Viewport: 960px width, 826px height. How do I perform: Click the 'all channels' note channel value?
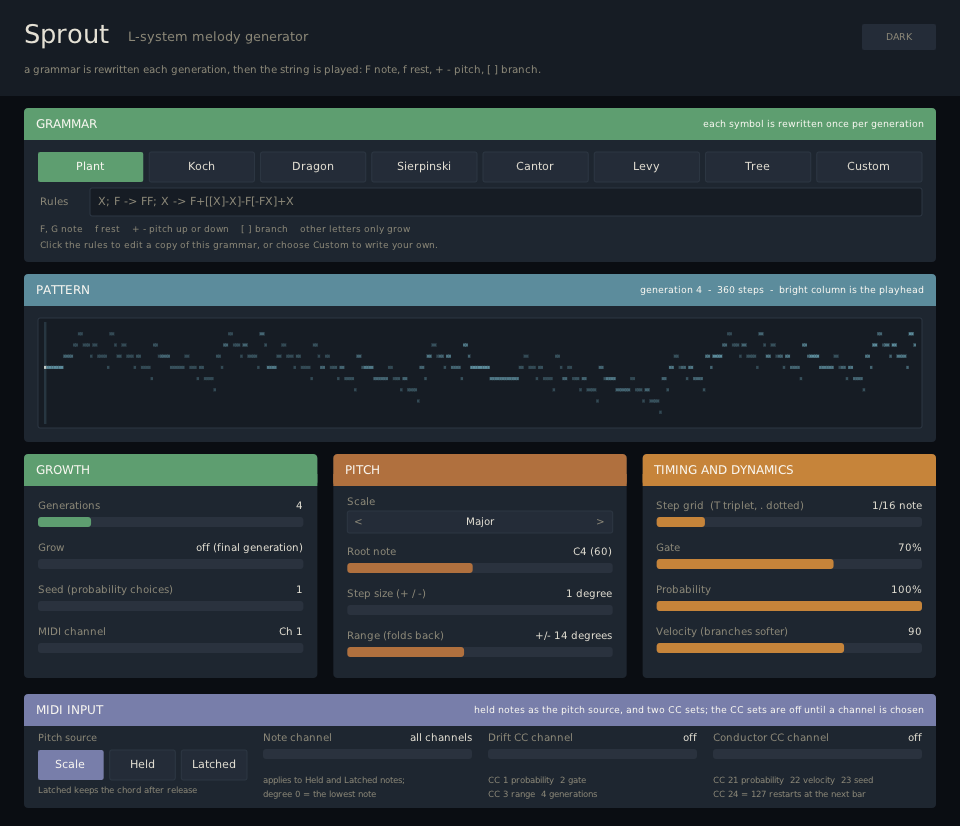[x=441, y=738]
